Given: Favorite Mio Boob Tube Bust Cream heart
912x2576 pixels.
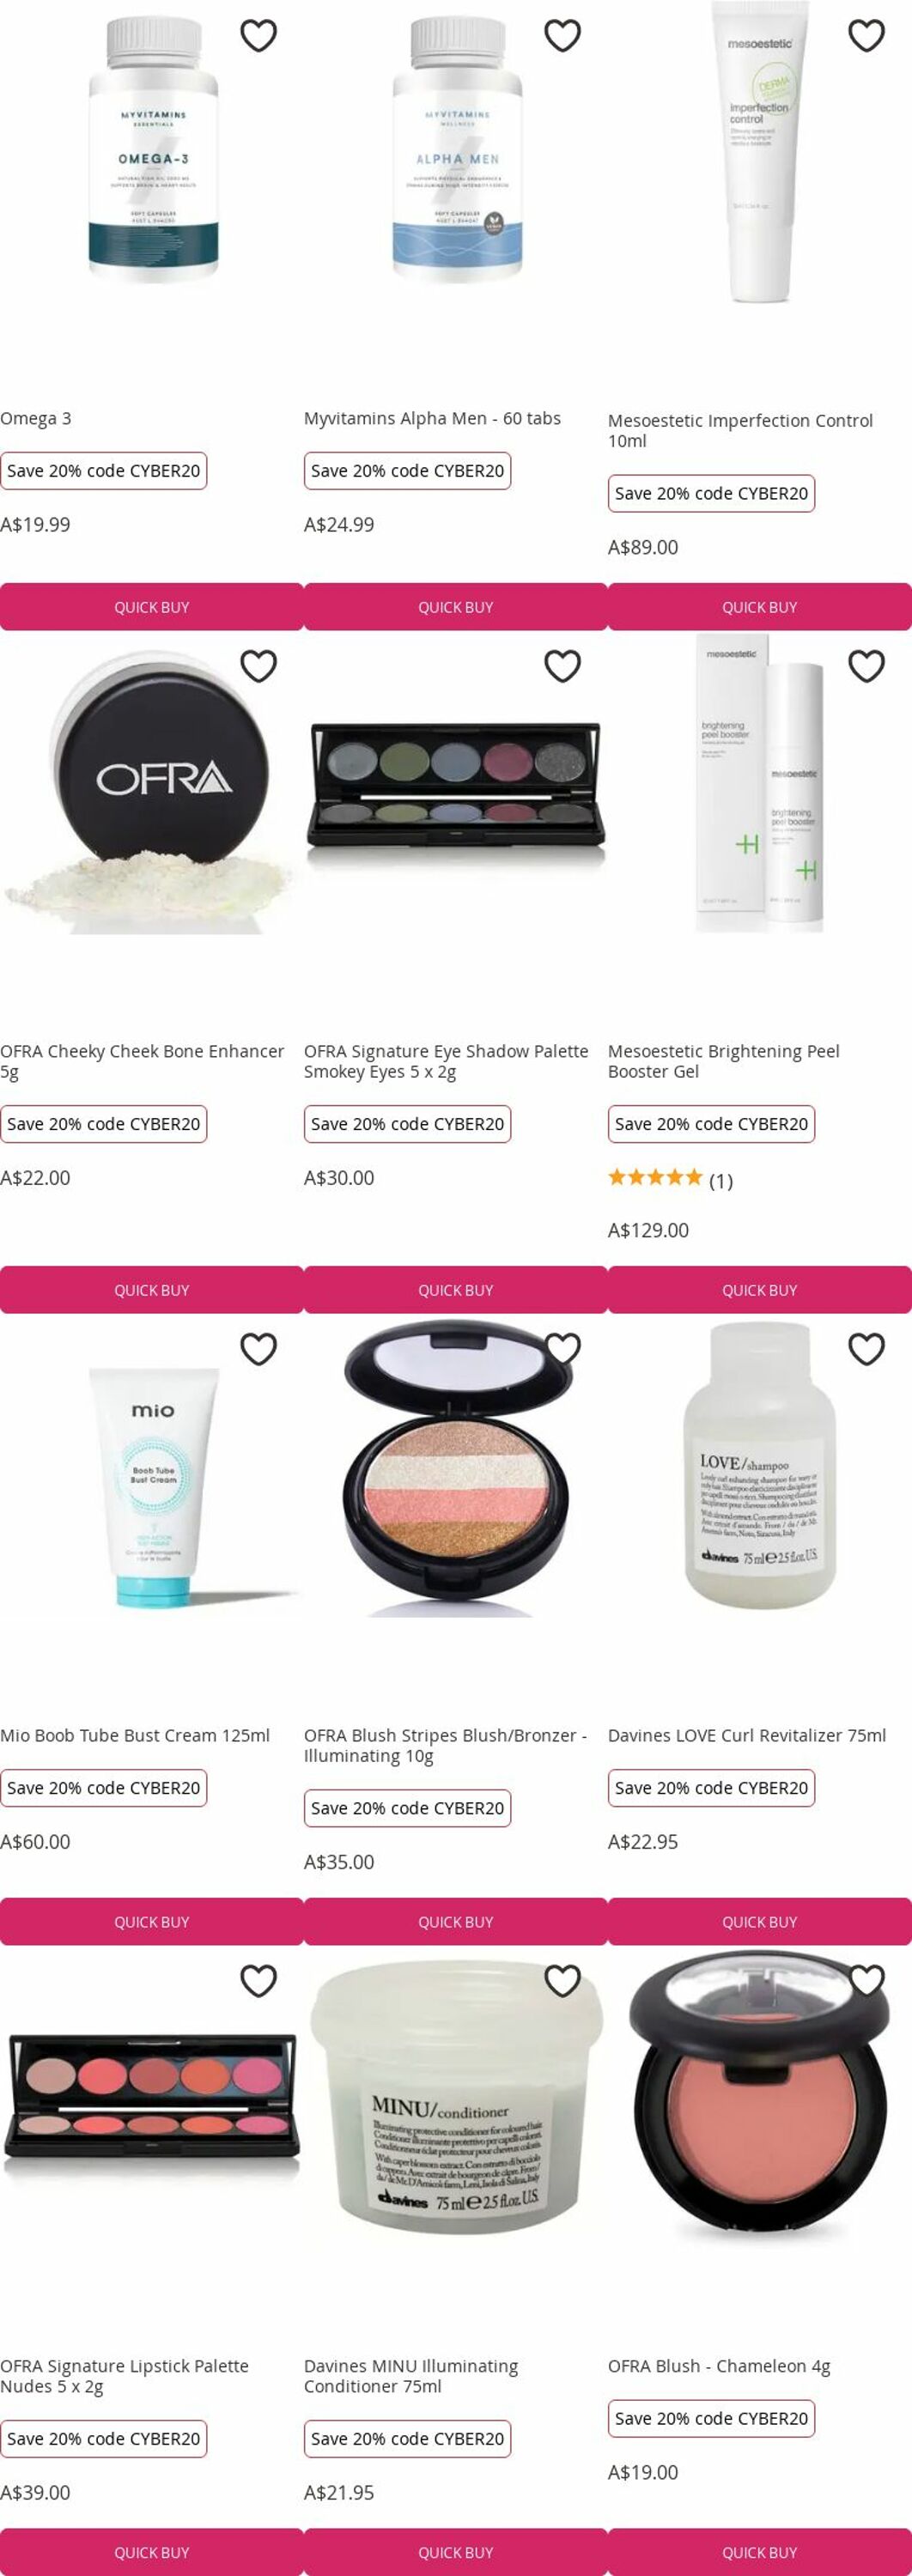Looking at the screenshot, I should point(258,1349).
